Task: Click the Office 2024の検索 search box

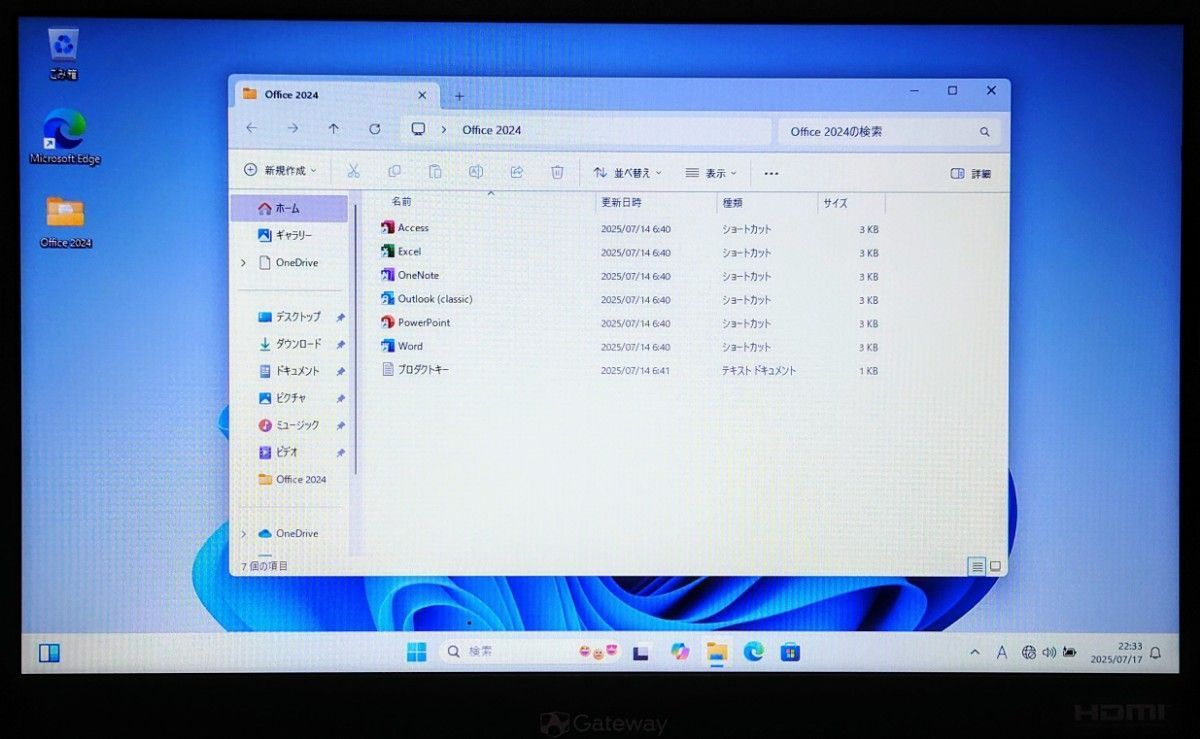Action: [880, 131]
